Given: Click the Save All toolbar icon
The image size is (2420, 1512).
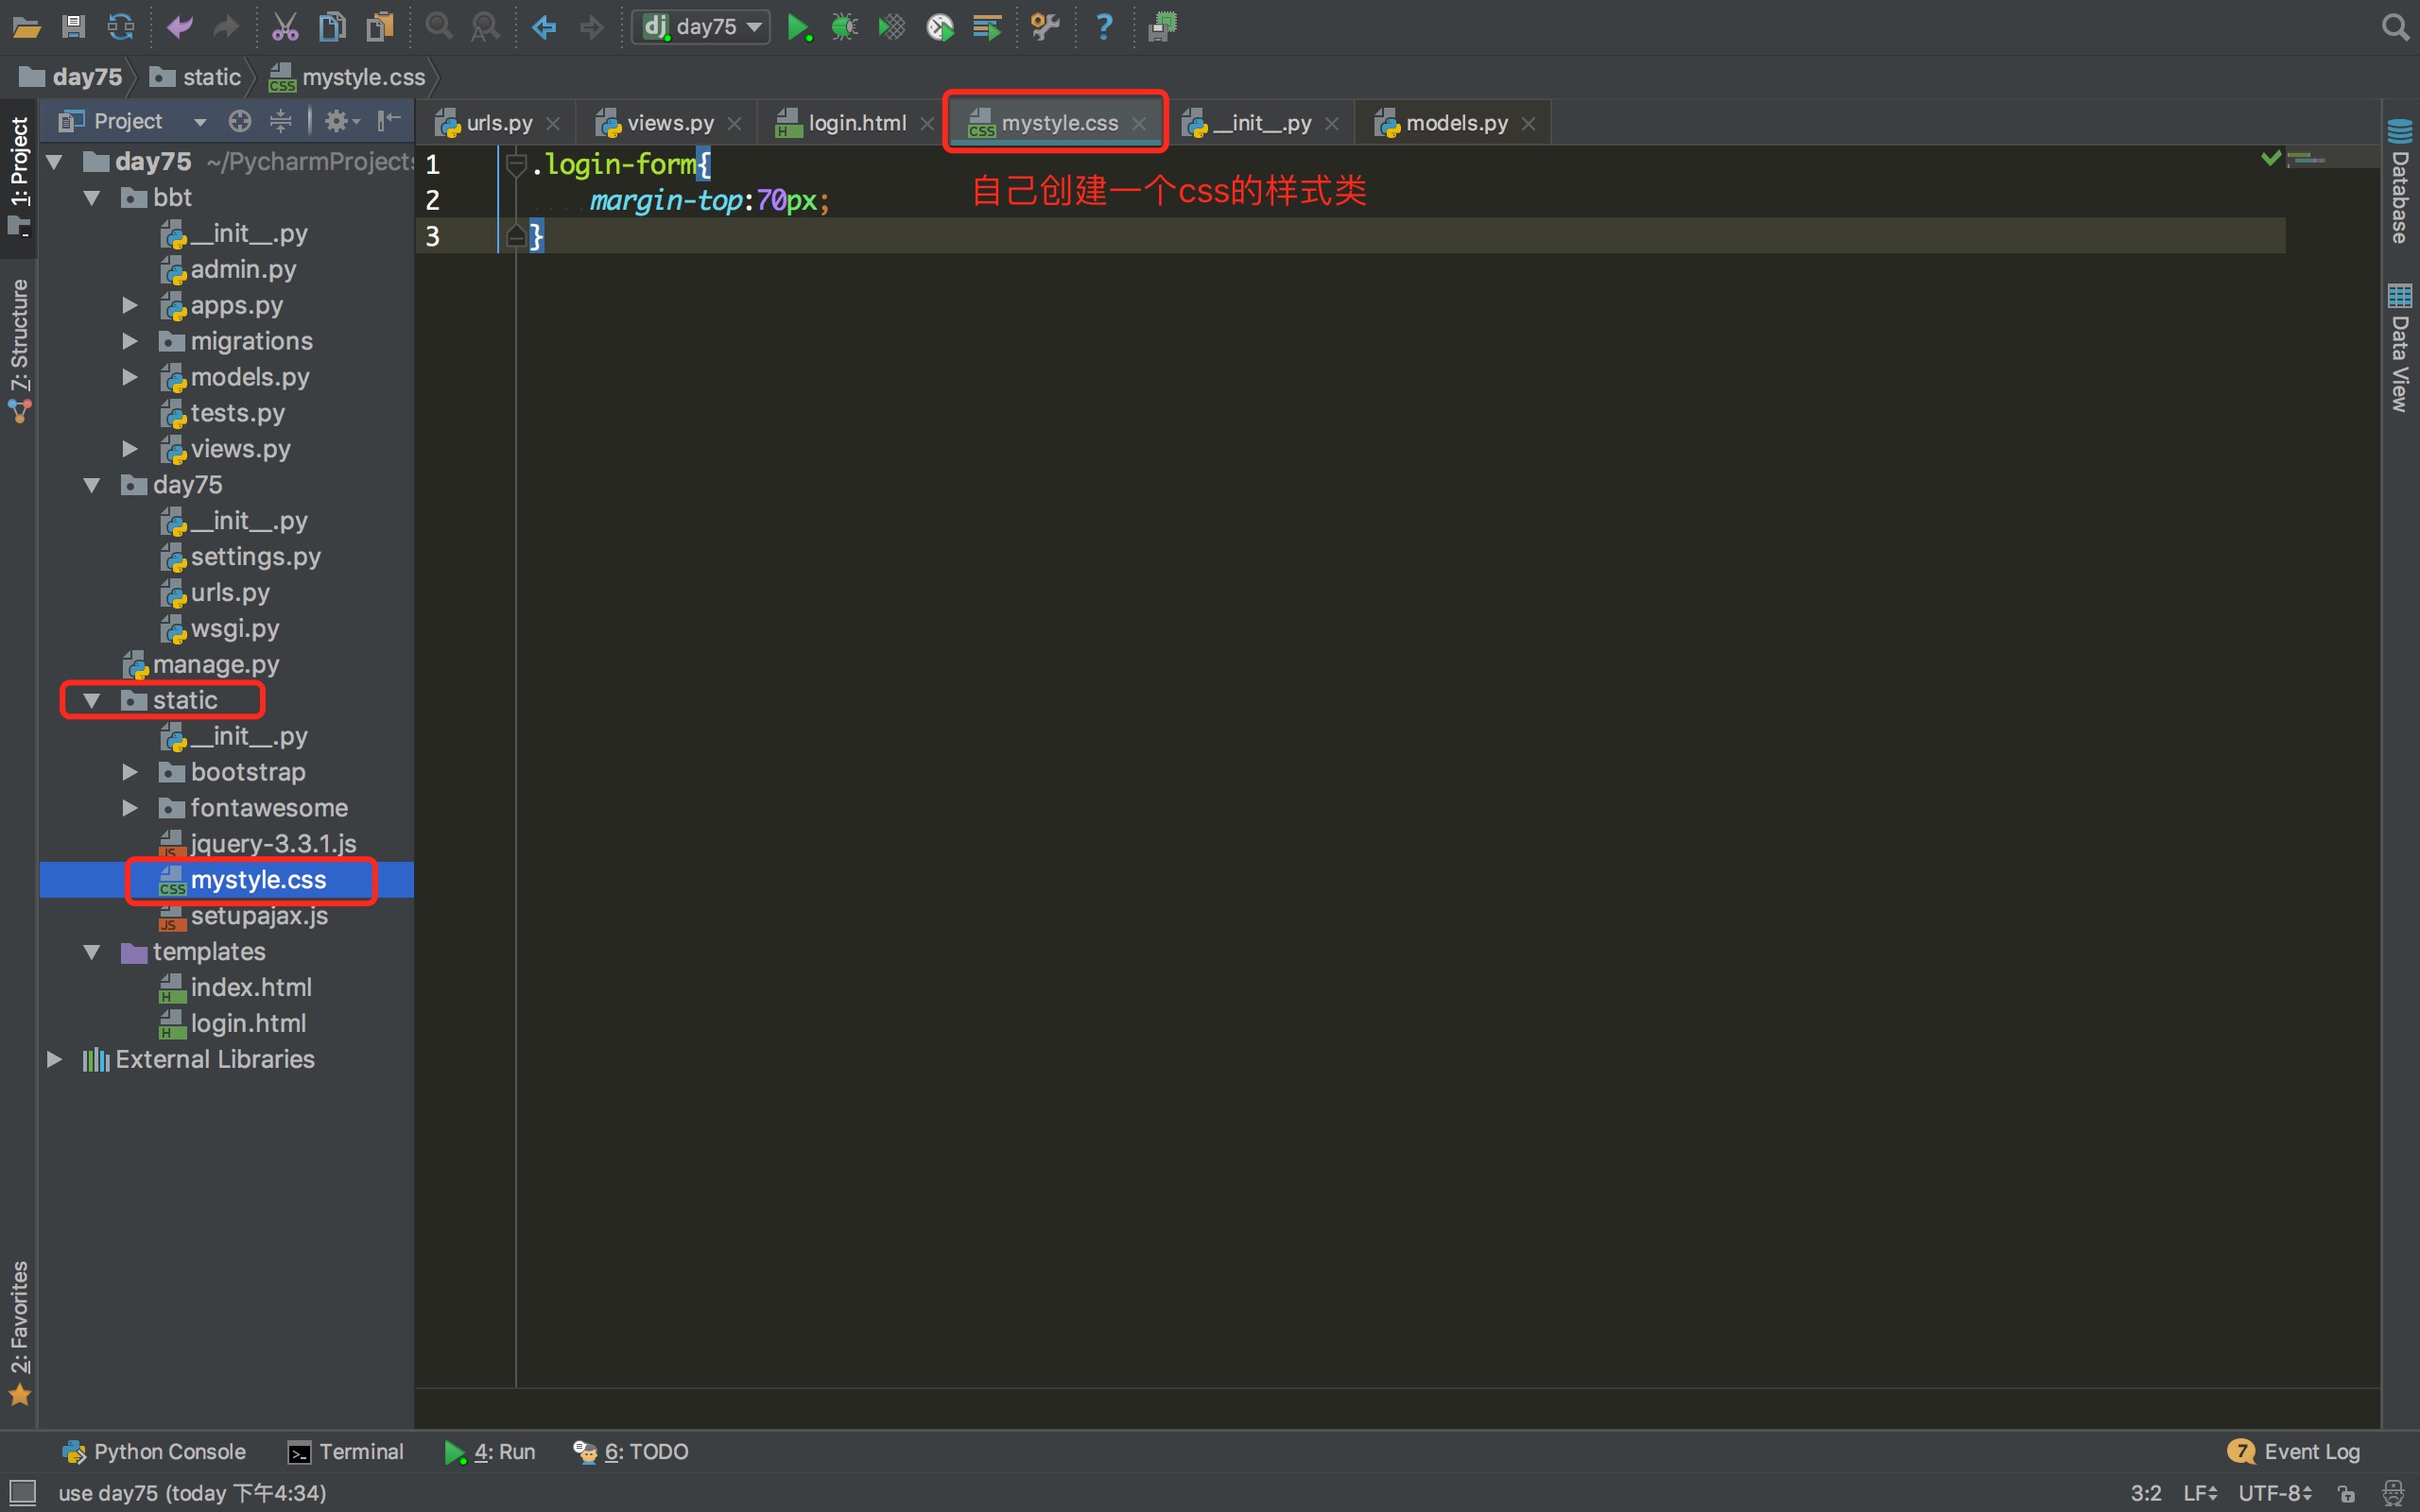Looking at the screenshot, I should click(73, 27).
